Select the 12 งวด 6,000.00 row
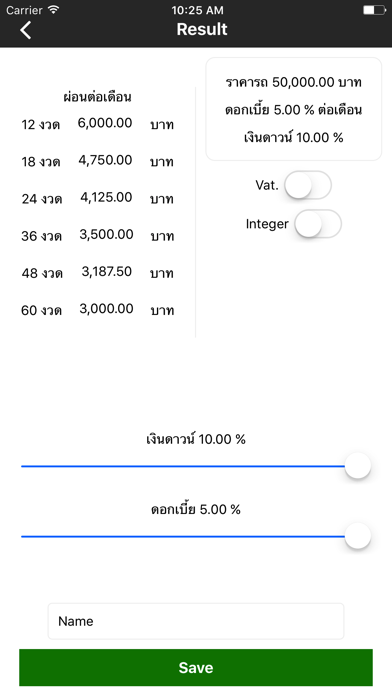Image resolution: width=392 pixels, height=696 pixels. (x=98, y=124)
